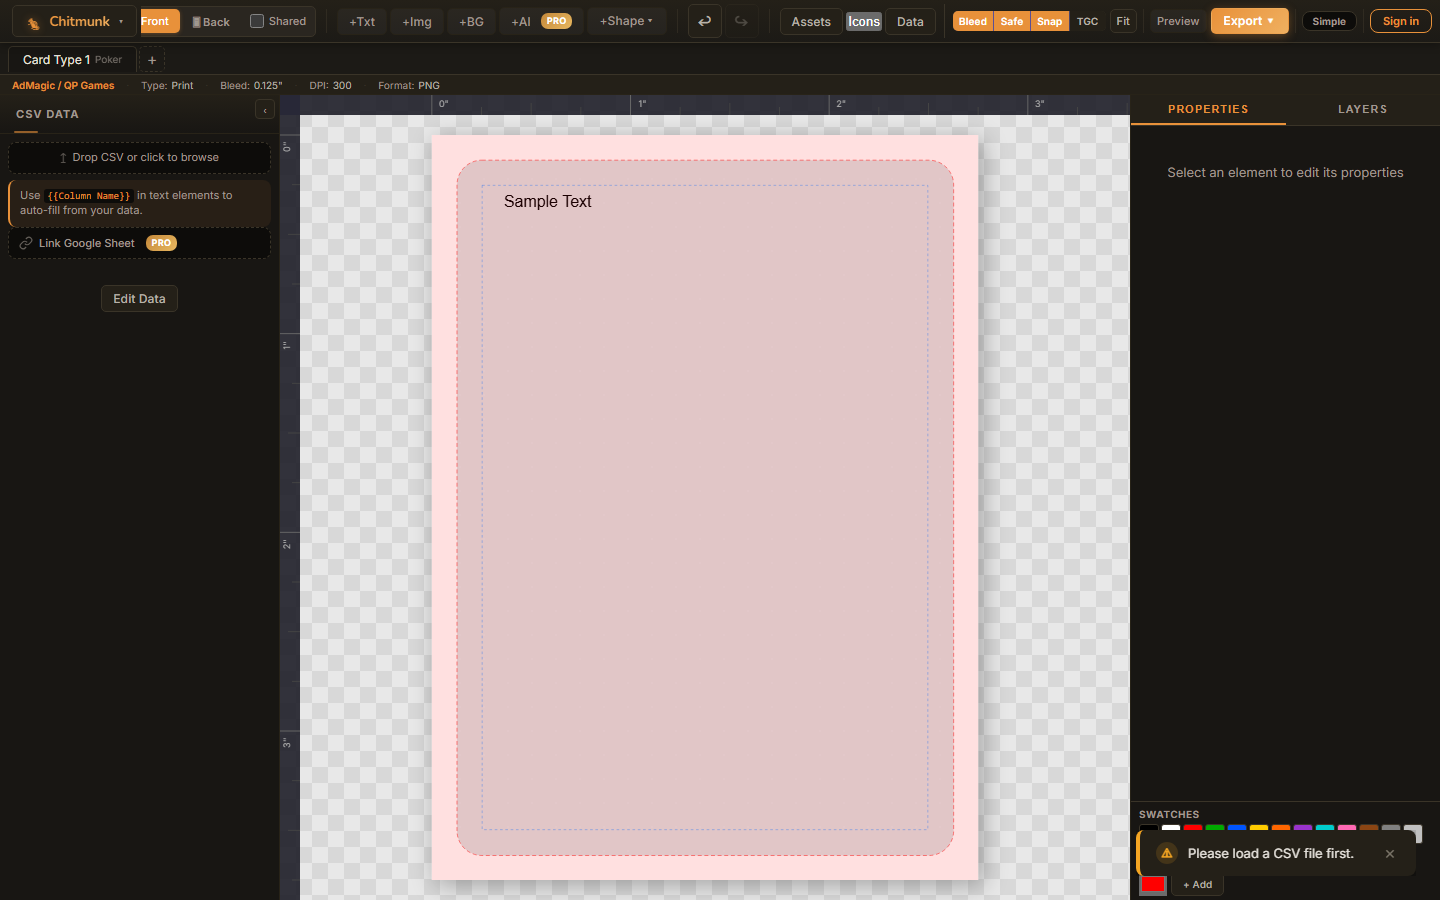Click the + Add swatch button

[1197, 885]
